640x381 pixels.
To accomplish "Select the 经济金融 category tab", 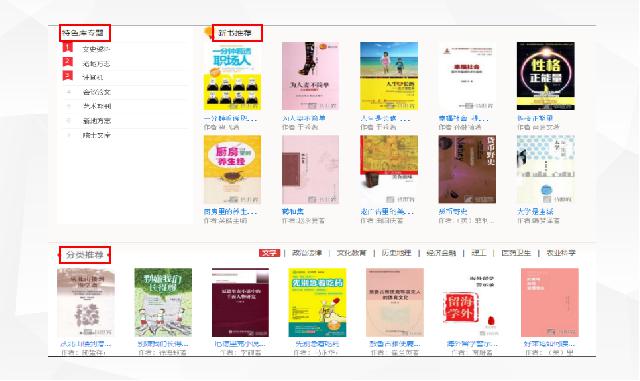I will pos(441,253).
